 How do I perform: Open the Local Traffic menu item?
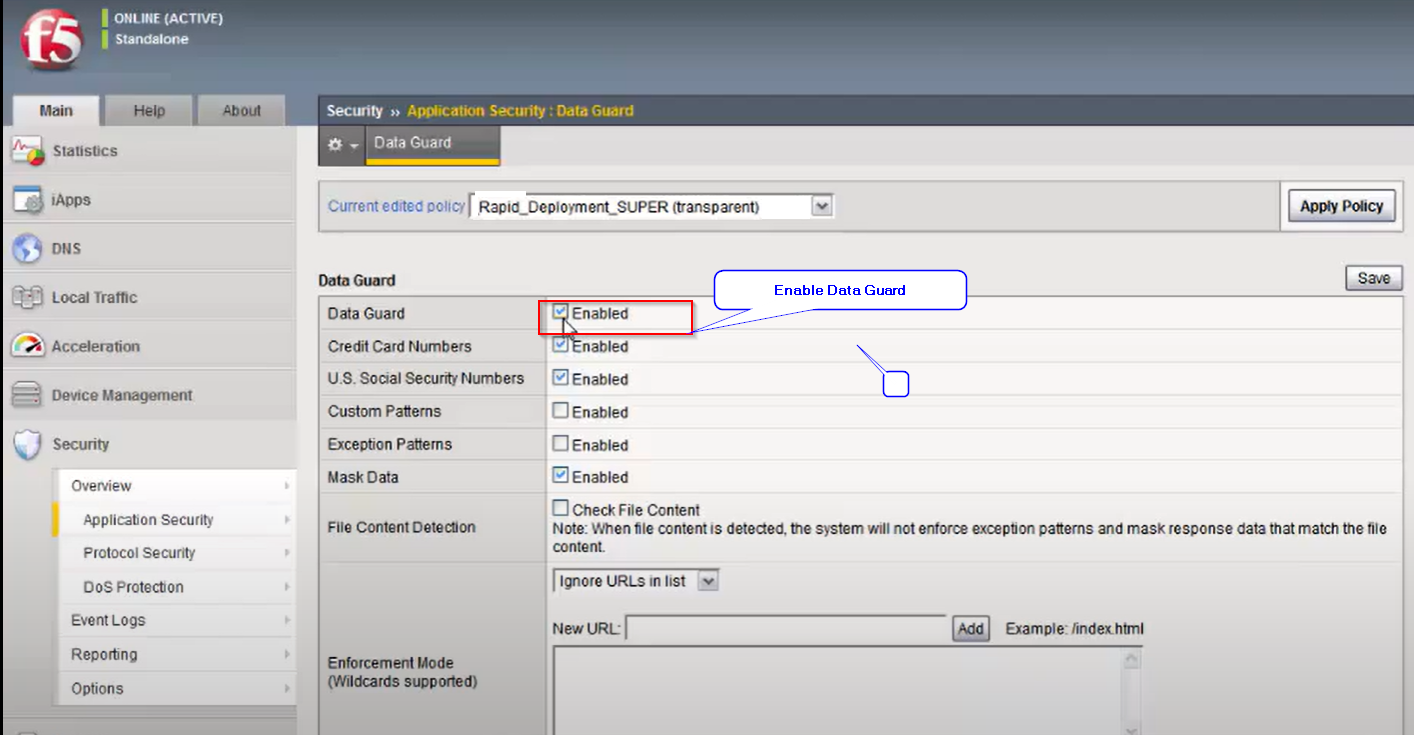point(95,298)
